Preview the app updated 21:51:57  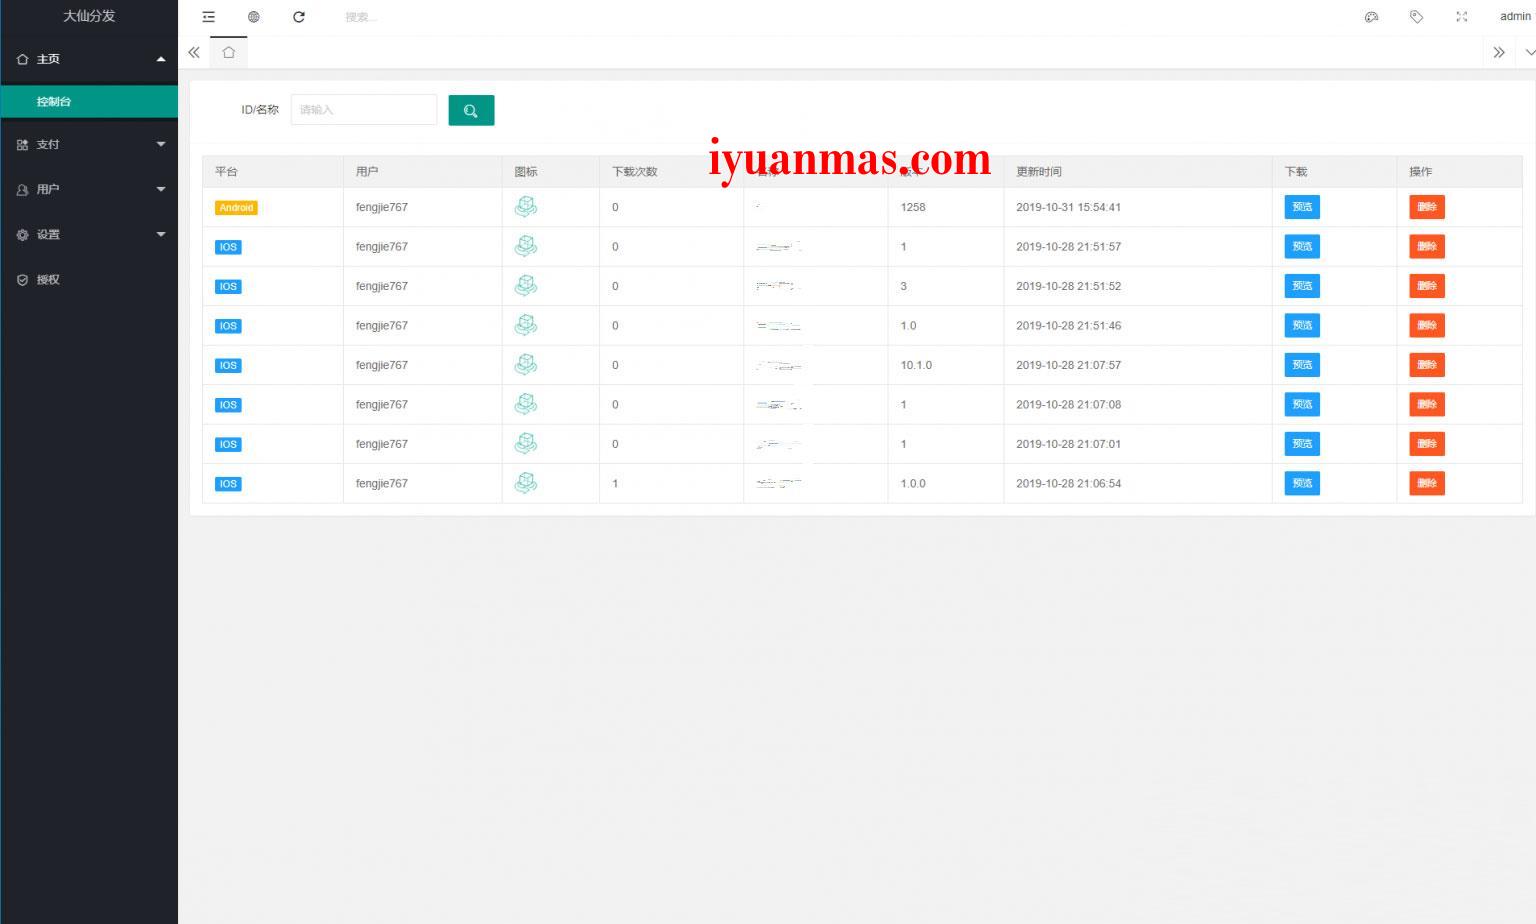coord(1302,246)
